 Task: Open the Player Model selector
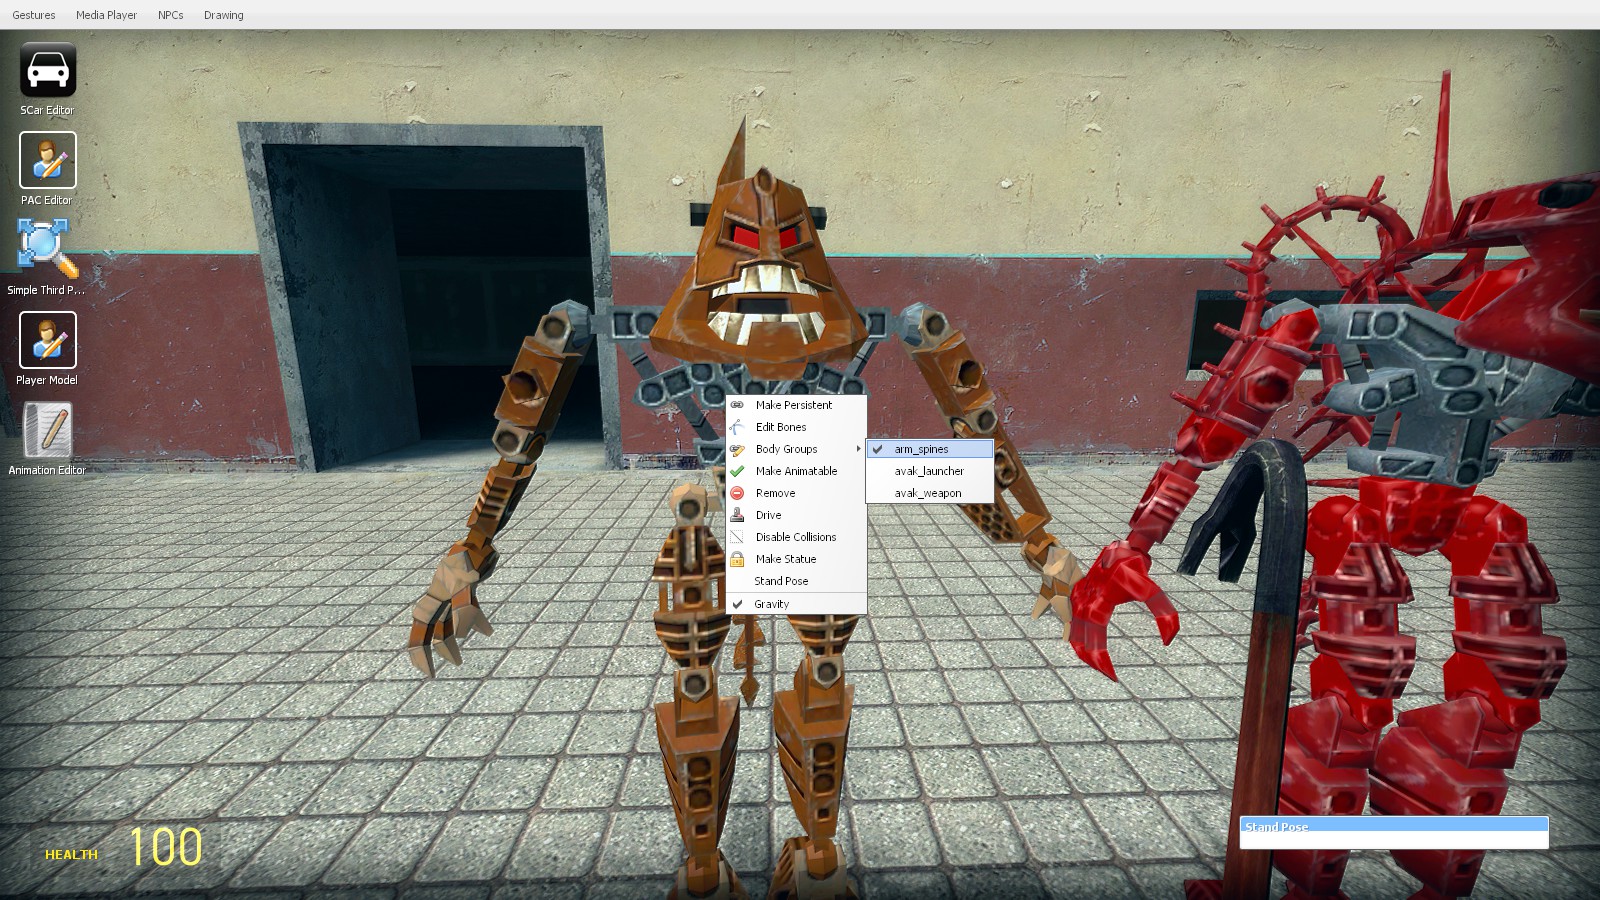coord(47,341)
